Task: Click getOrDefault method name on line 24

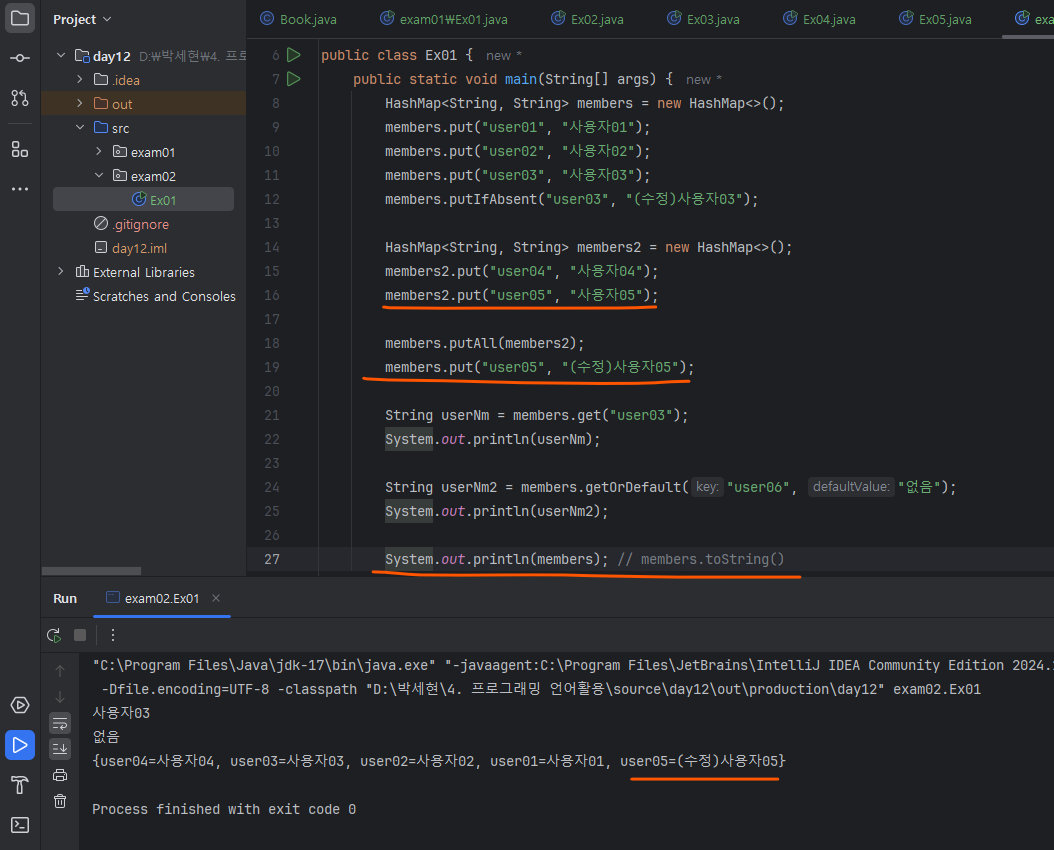Action: click(x=633, y=487)
